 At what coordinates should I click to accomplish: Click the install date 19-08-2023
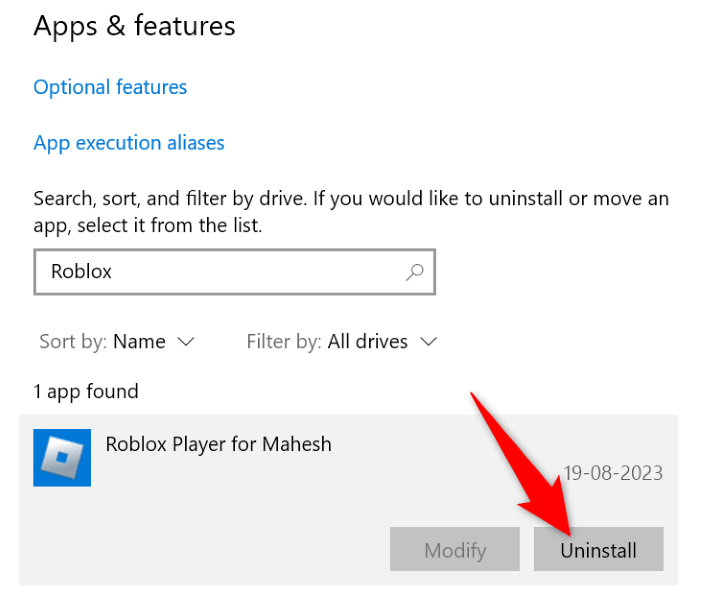tap(612, 473)
